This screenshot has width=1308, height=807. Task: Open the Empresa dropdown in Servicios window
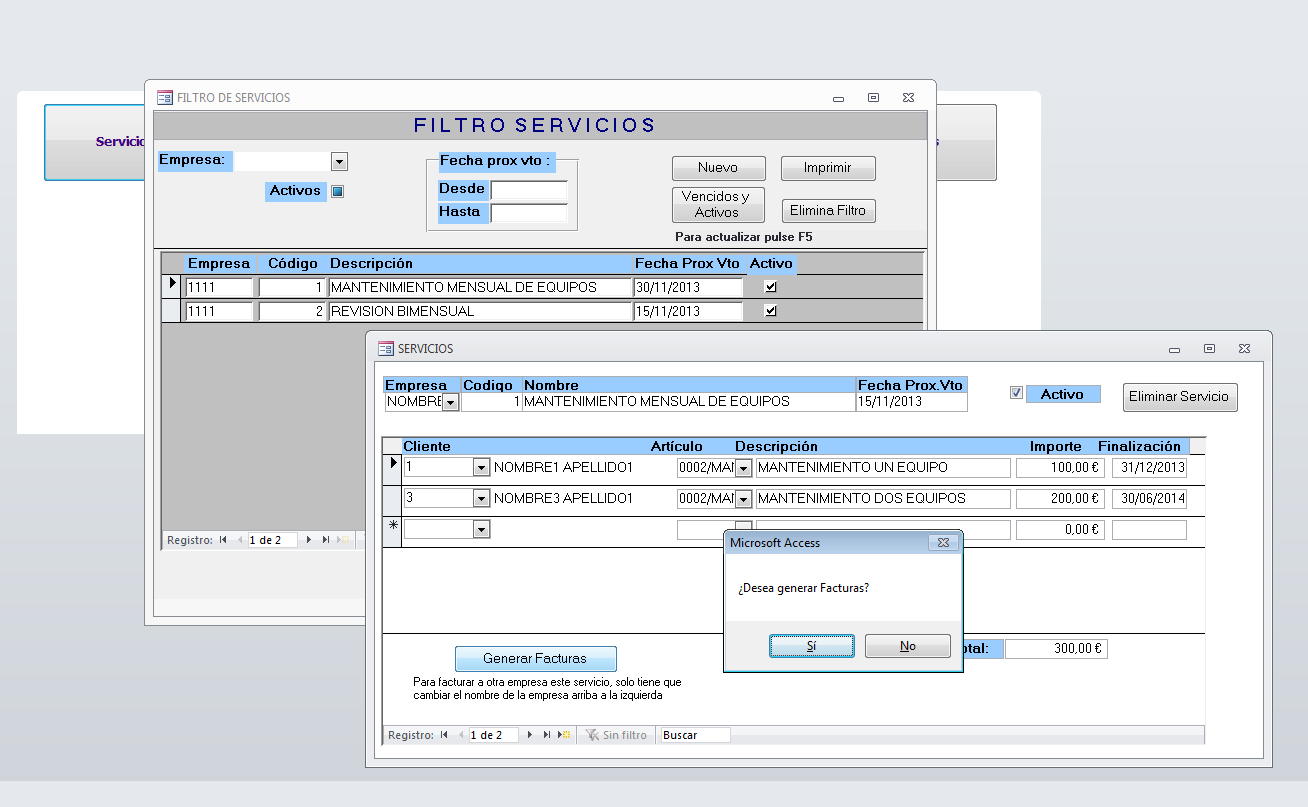(450, 402)
